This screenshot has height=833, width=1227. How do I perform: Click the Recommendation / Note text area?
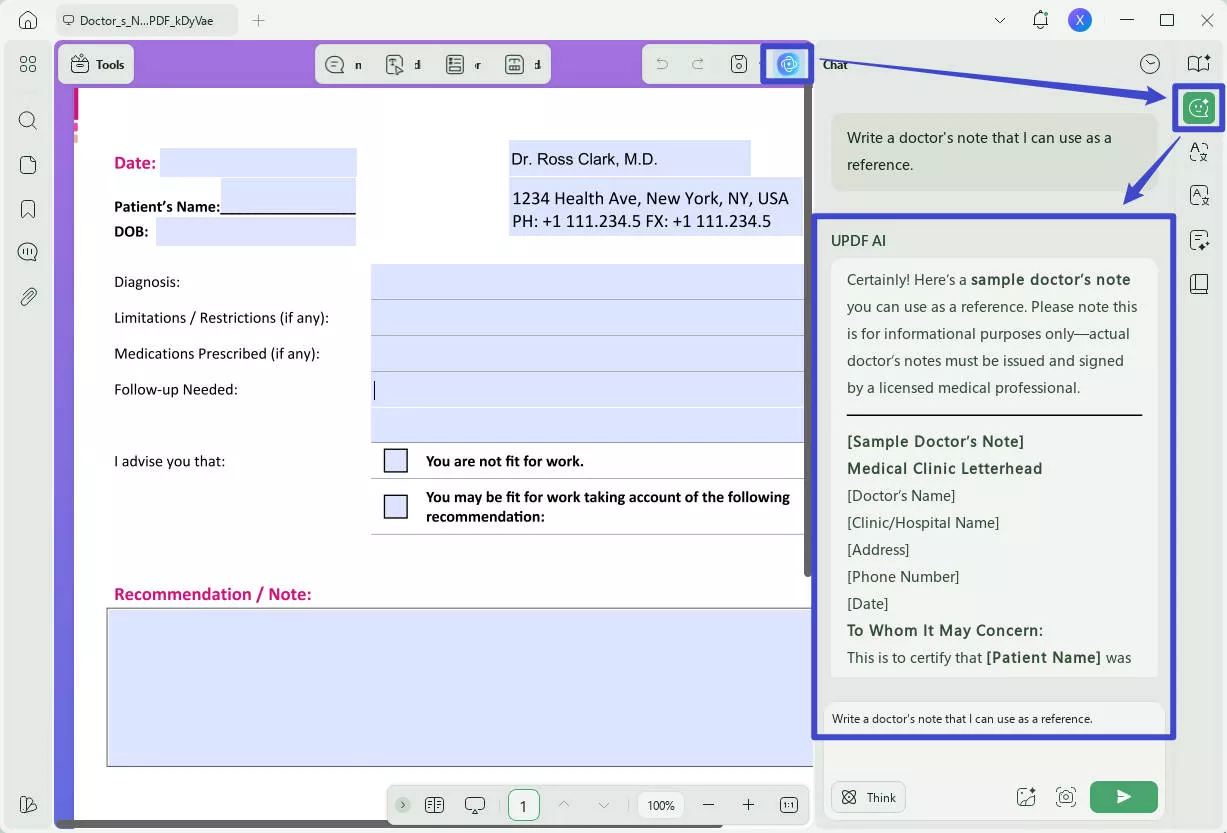click(460, 687)
